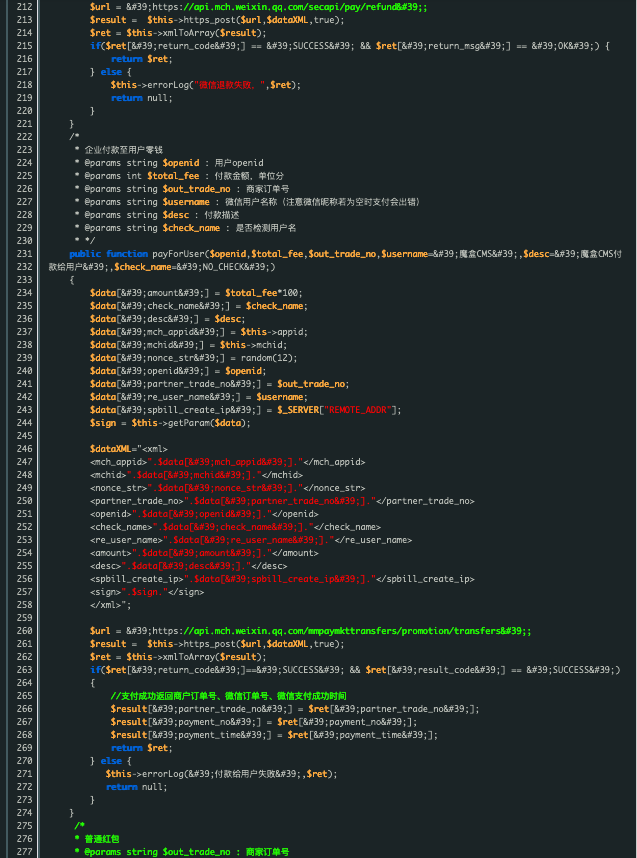Click the '</openid>' closing tag
This screenshot has height=858, width=637.
pyautogui.click(x=295, y=514)
